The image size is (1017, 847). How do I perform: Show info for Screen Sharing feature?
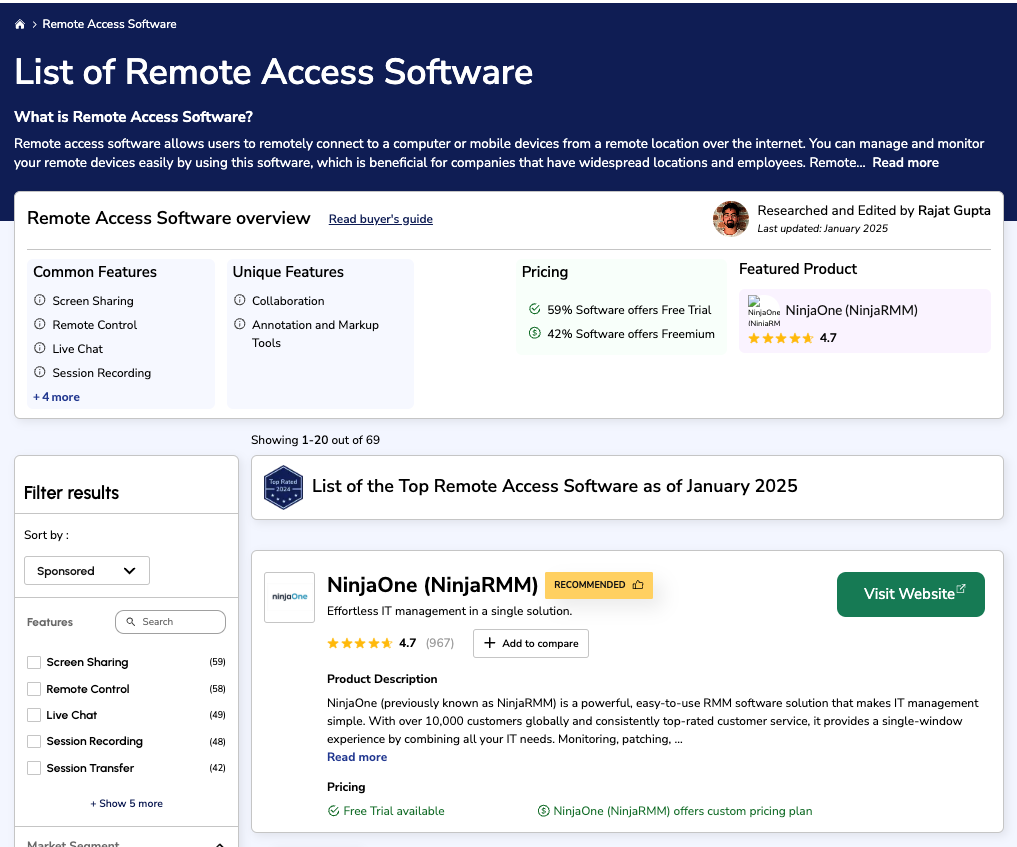pyautogui.click(x=40, y=300)
